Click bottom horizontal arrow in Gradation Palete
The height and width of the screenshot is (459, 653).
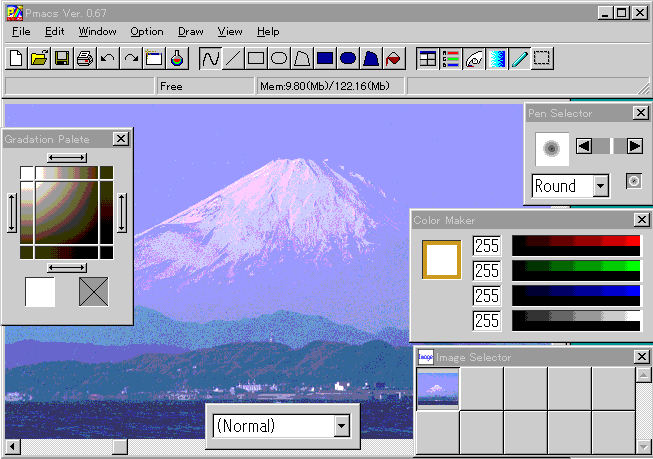point(67,267)
